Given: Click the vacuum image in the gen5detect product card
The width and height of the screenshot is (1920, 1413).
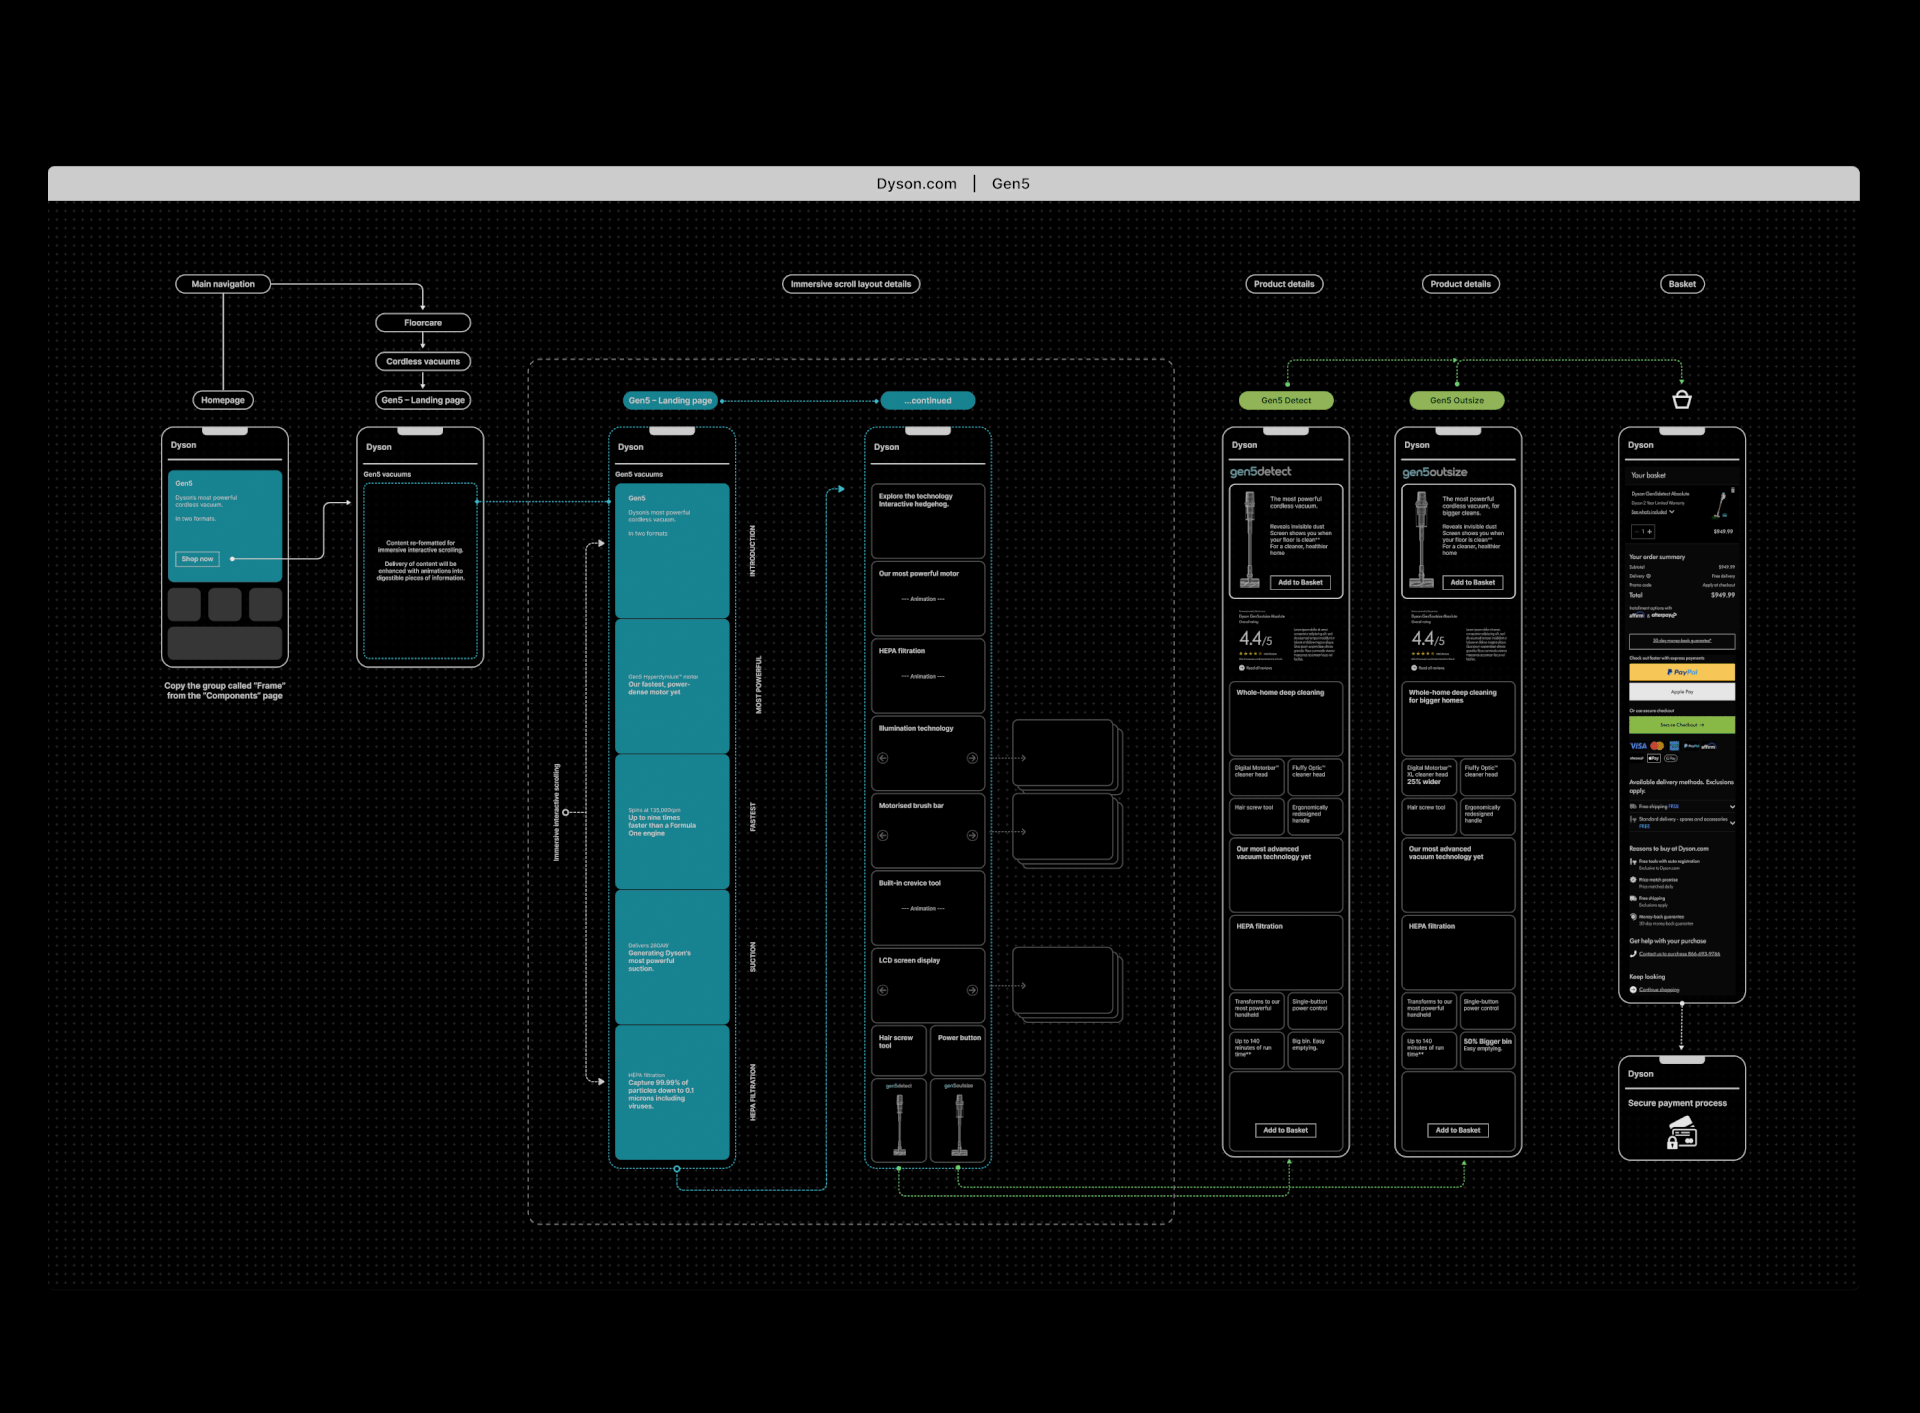Looking at the screenshot, I should pyautogui.click(x=1250, y=539).
